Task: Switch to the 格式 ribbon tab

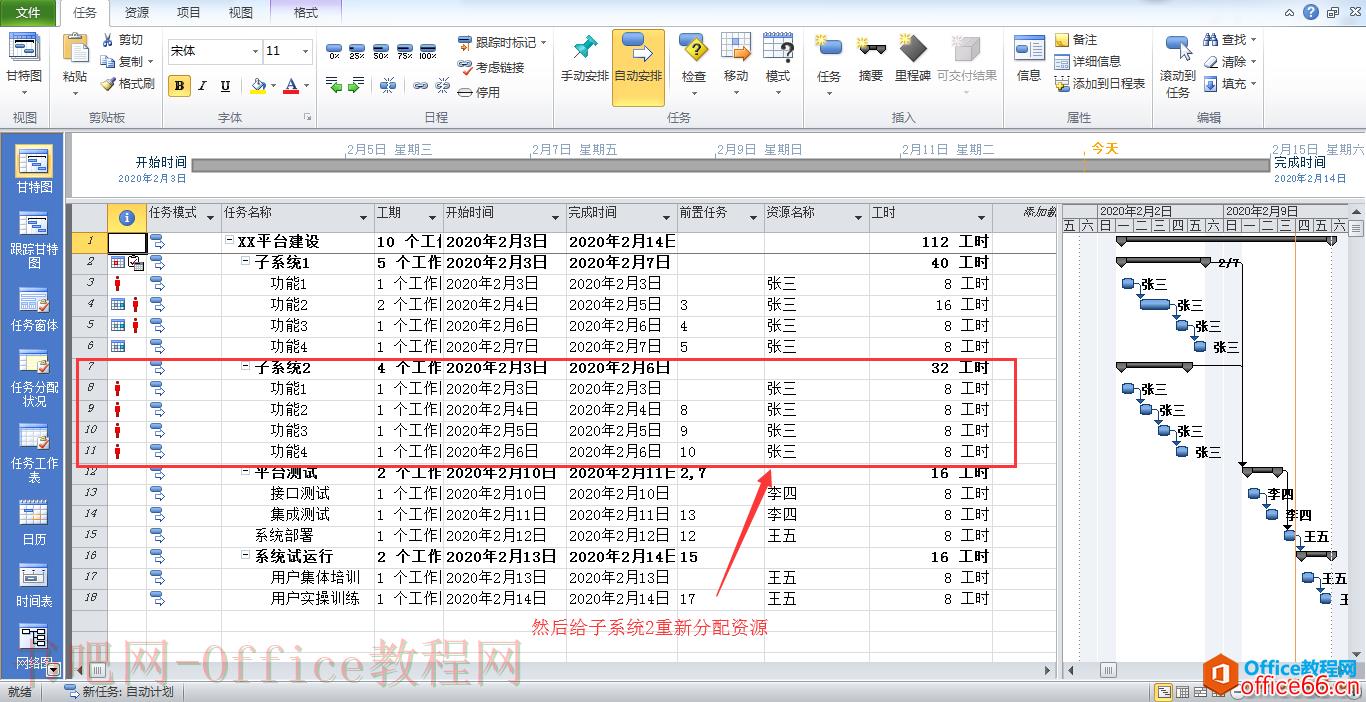Action: pyautogui.click(x=306, y=13)
